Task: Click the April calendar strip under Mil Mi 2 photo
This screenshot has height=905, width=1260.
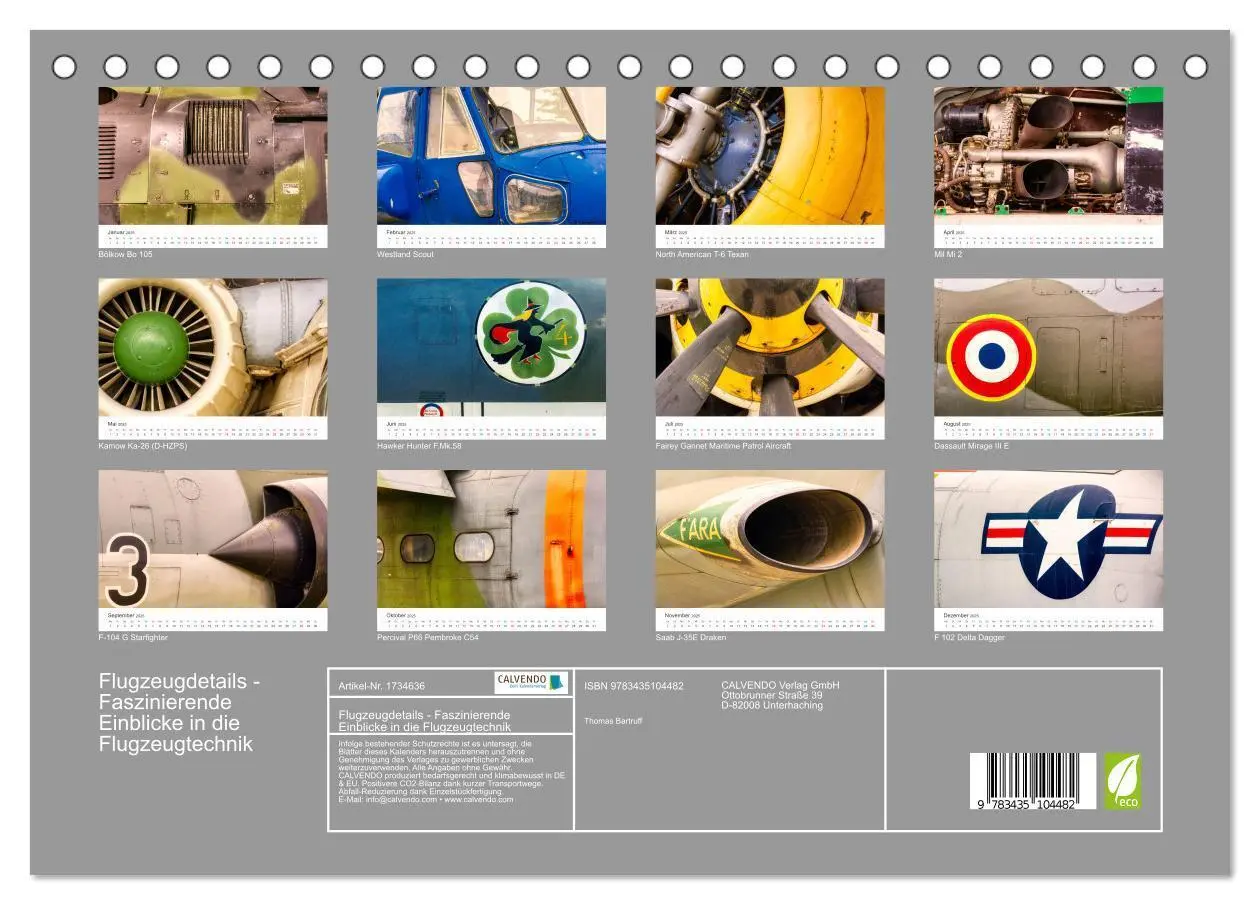Action: coord(1048,236)
